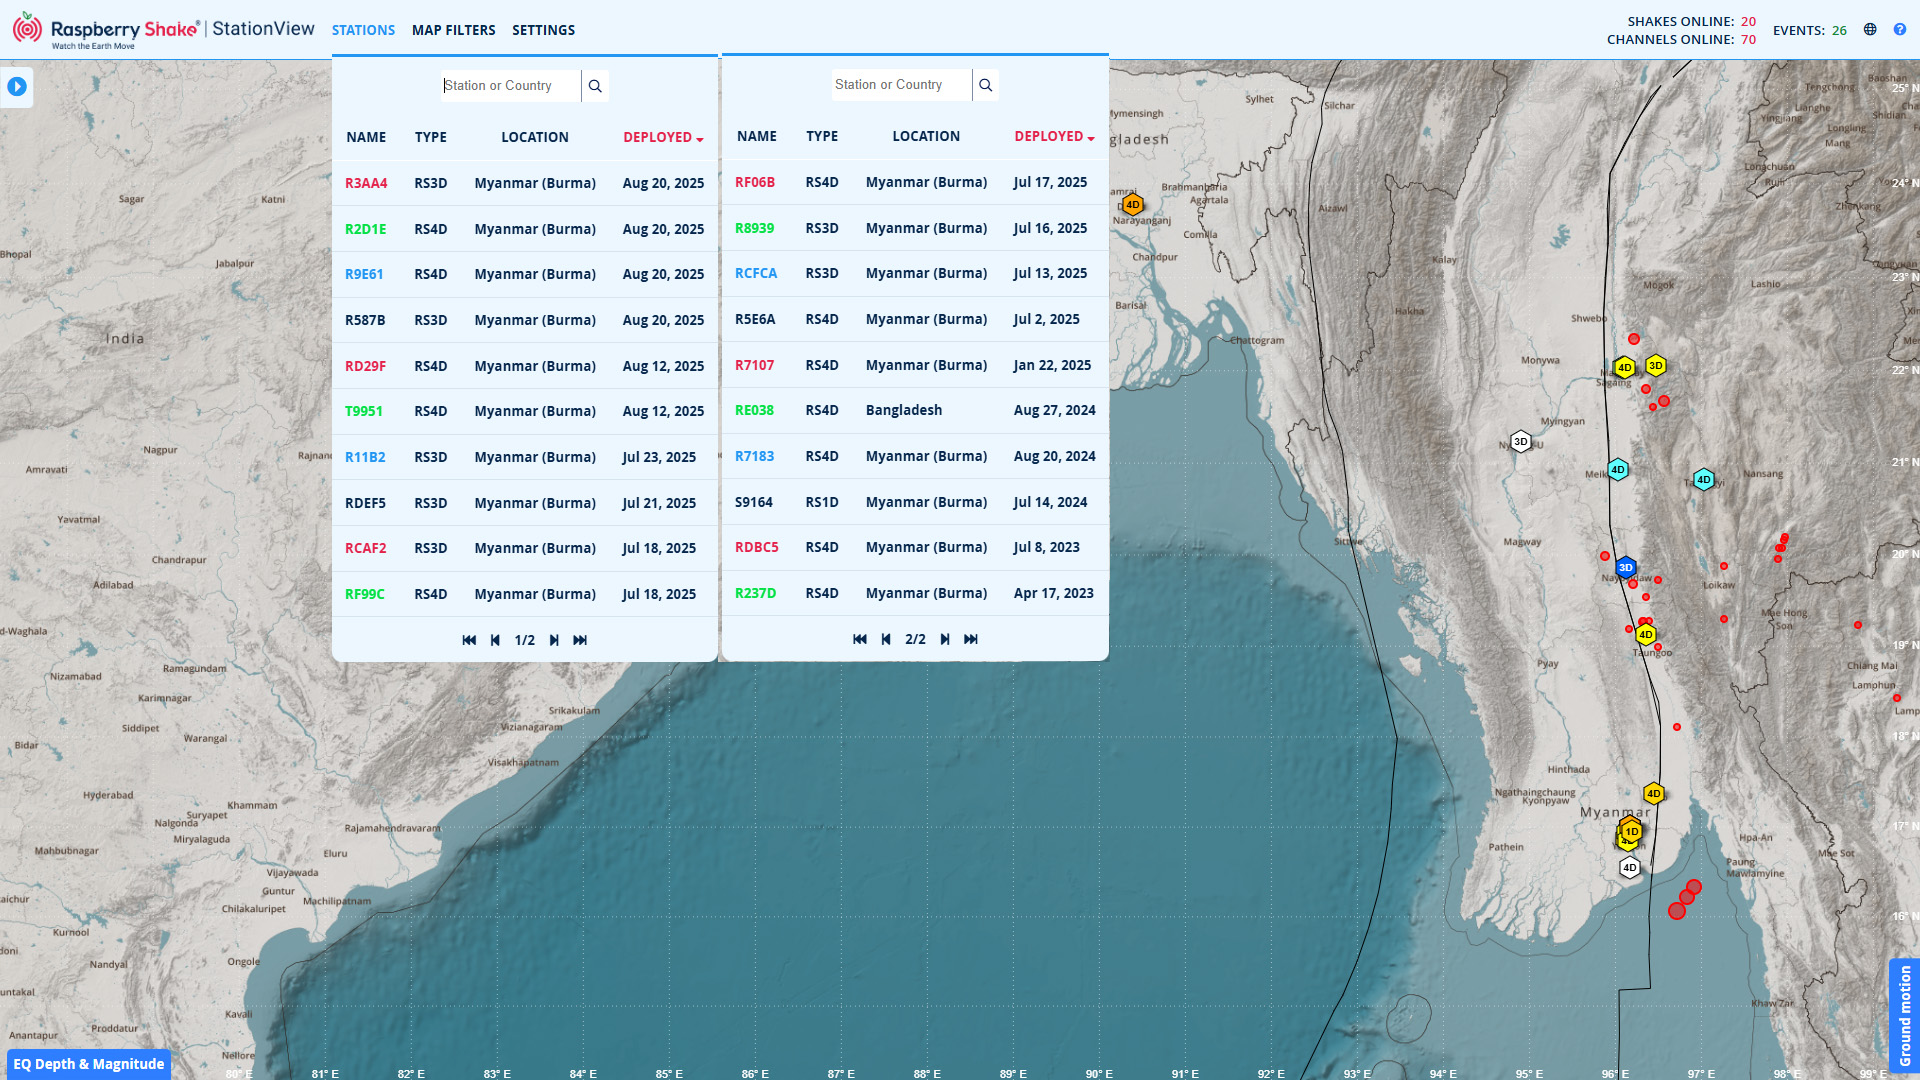The image size is (1920, 1080).
Task: Open station R9E61 link
Action: [x=364, y=275]
